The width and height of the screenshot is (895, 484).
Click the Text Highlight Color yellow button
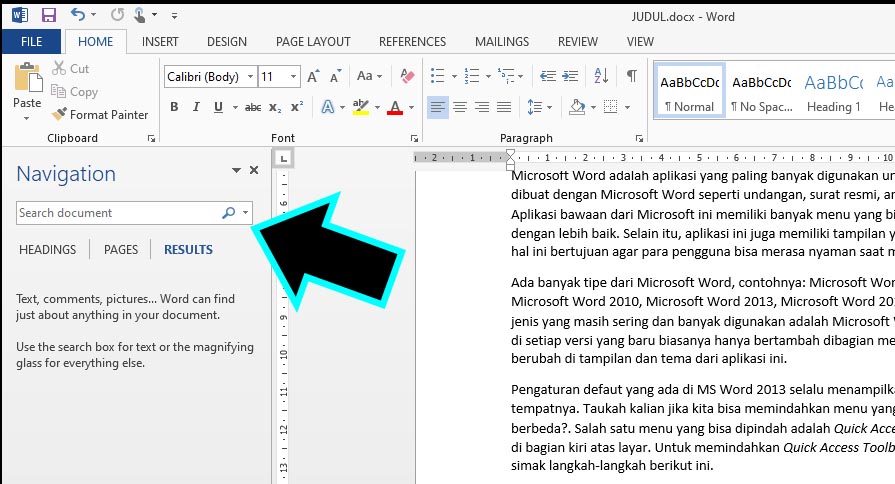361,107
